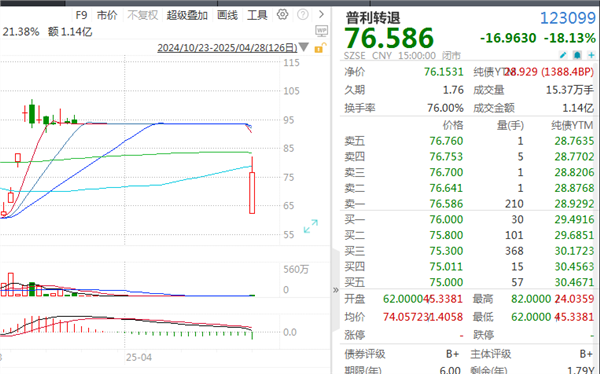Click bond code 123099 link

568,18
